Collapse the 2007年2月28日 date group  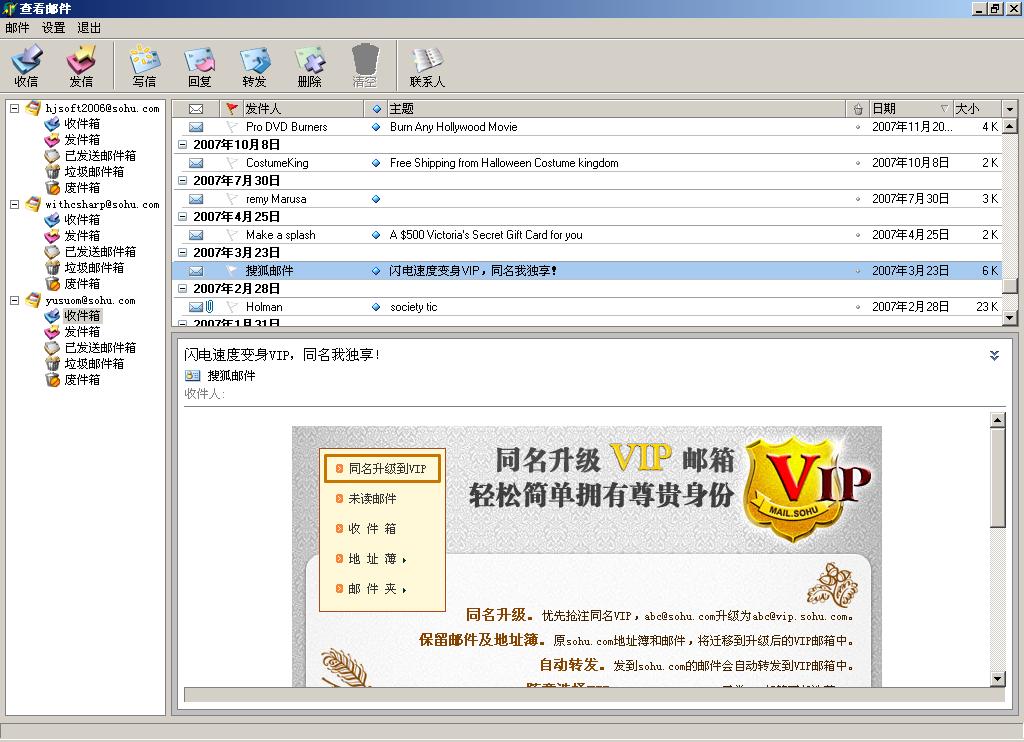(183, 288)
